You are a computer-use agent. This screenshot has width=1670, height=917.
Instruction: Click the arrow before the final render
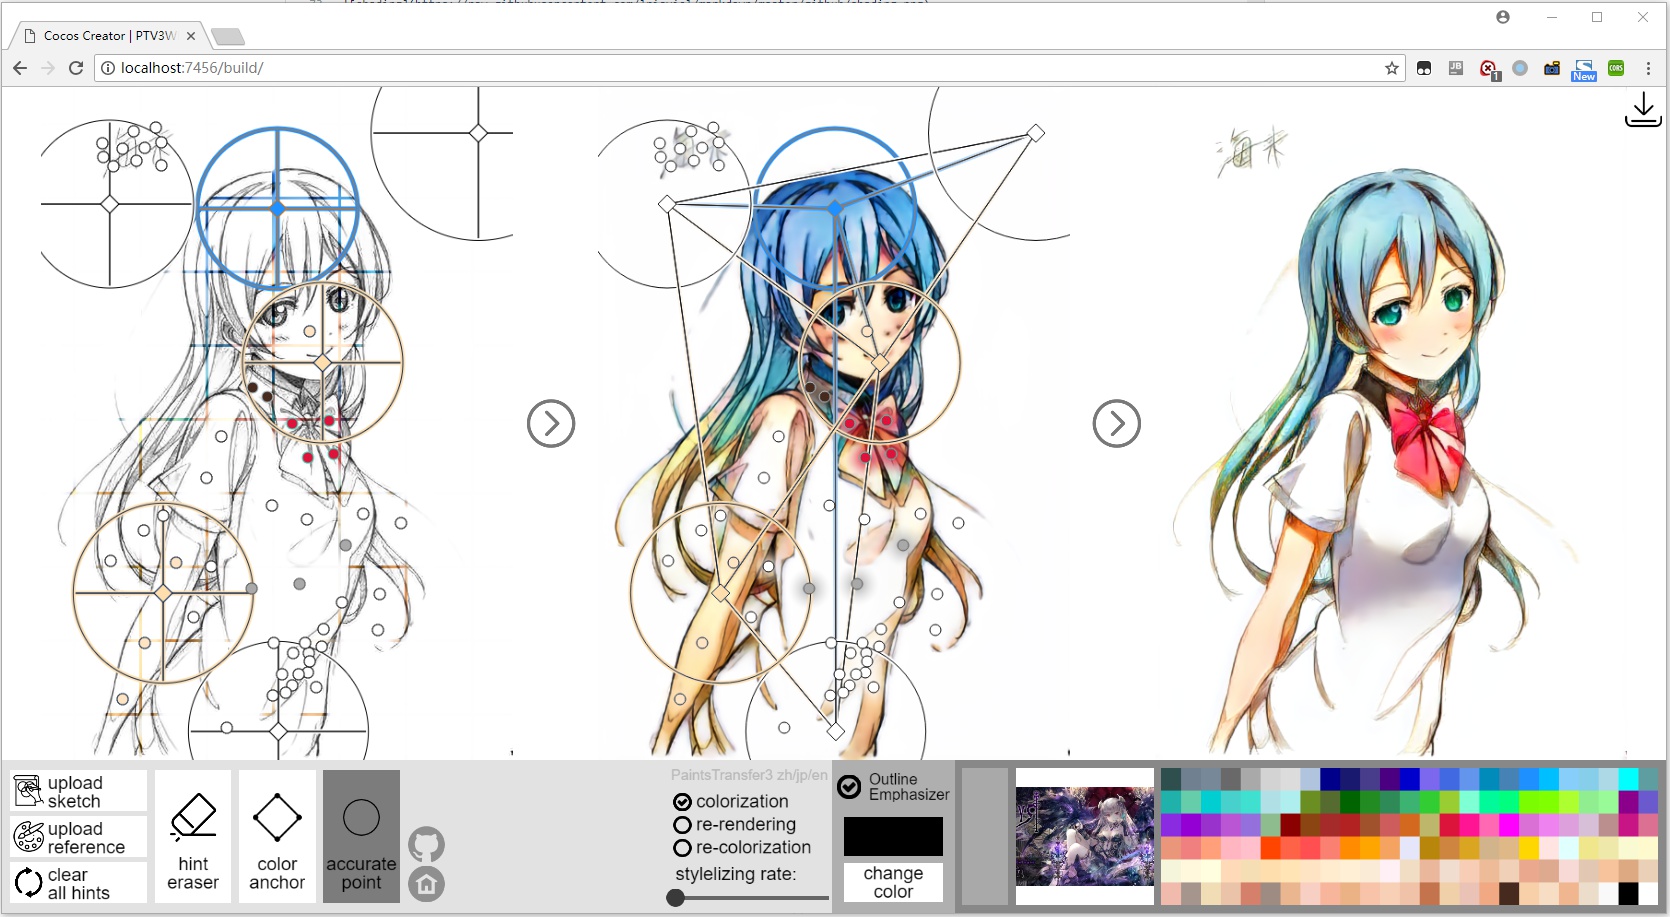pyautogui.click(x=1117, y=423)
